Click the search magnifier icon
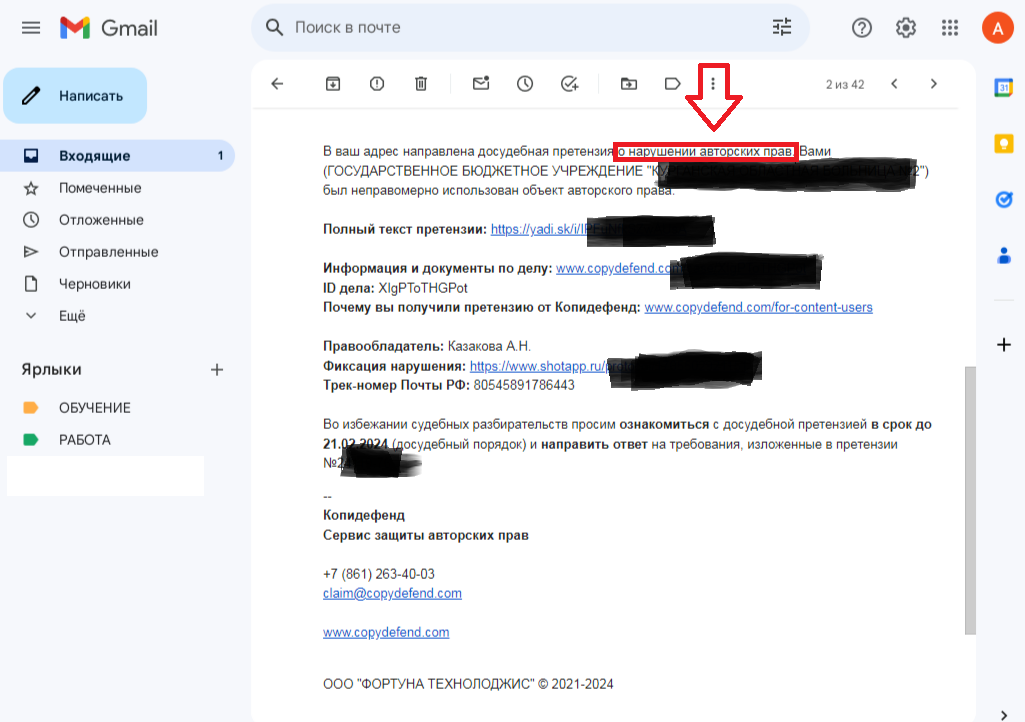The width and height of the screenshot is (1025, 722). coord(274,27)
